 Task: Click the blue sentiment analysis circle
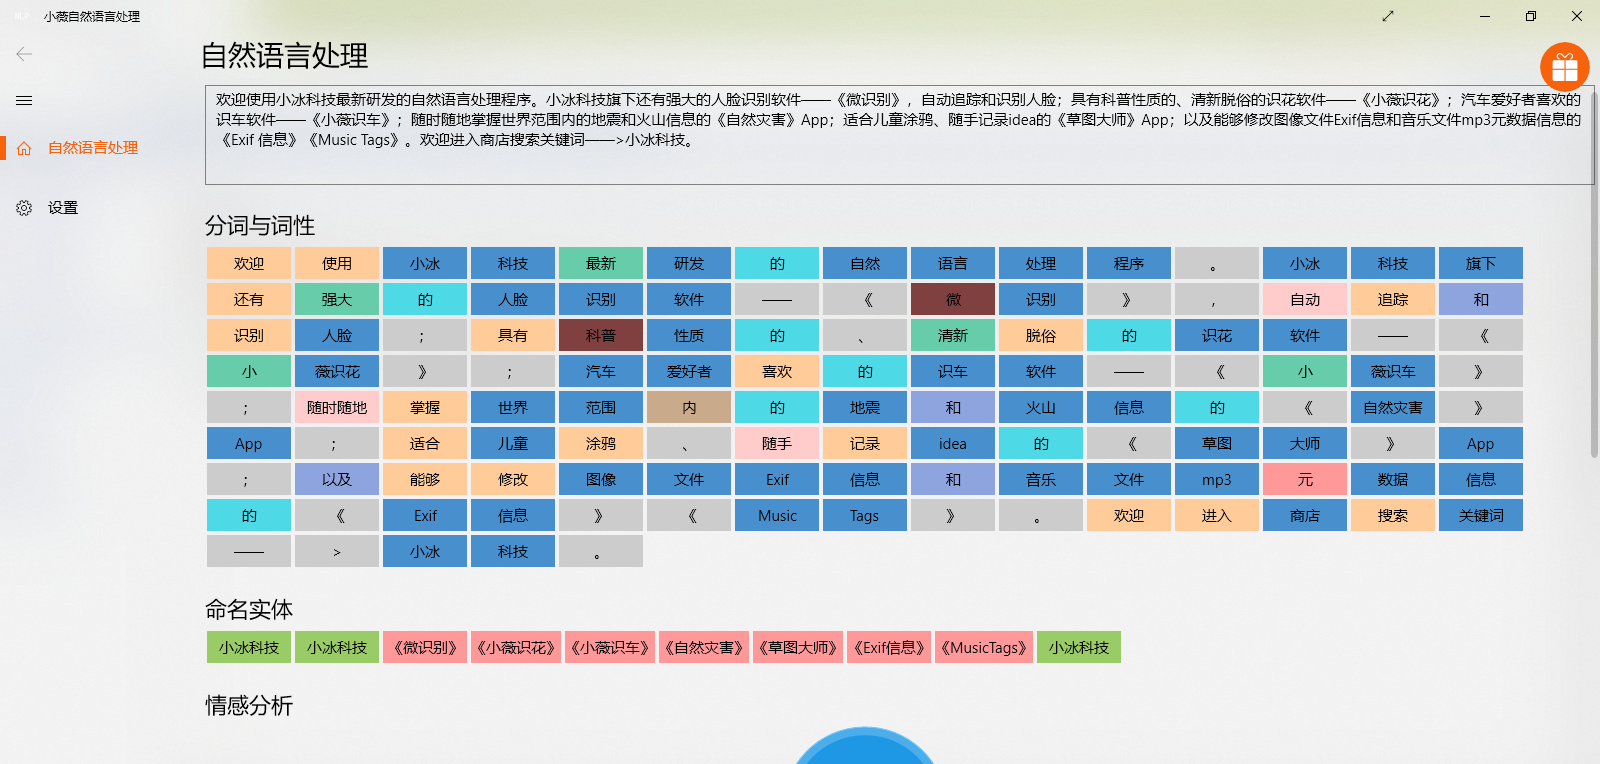tap(865, 746)
